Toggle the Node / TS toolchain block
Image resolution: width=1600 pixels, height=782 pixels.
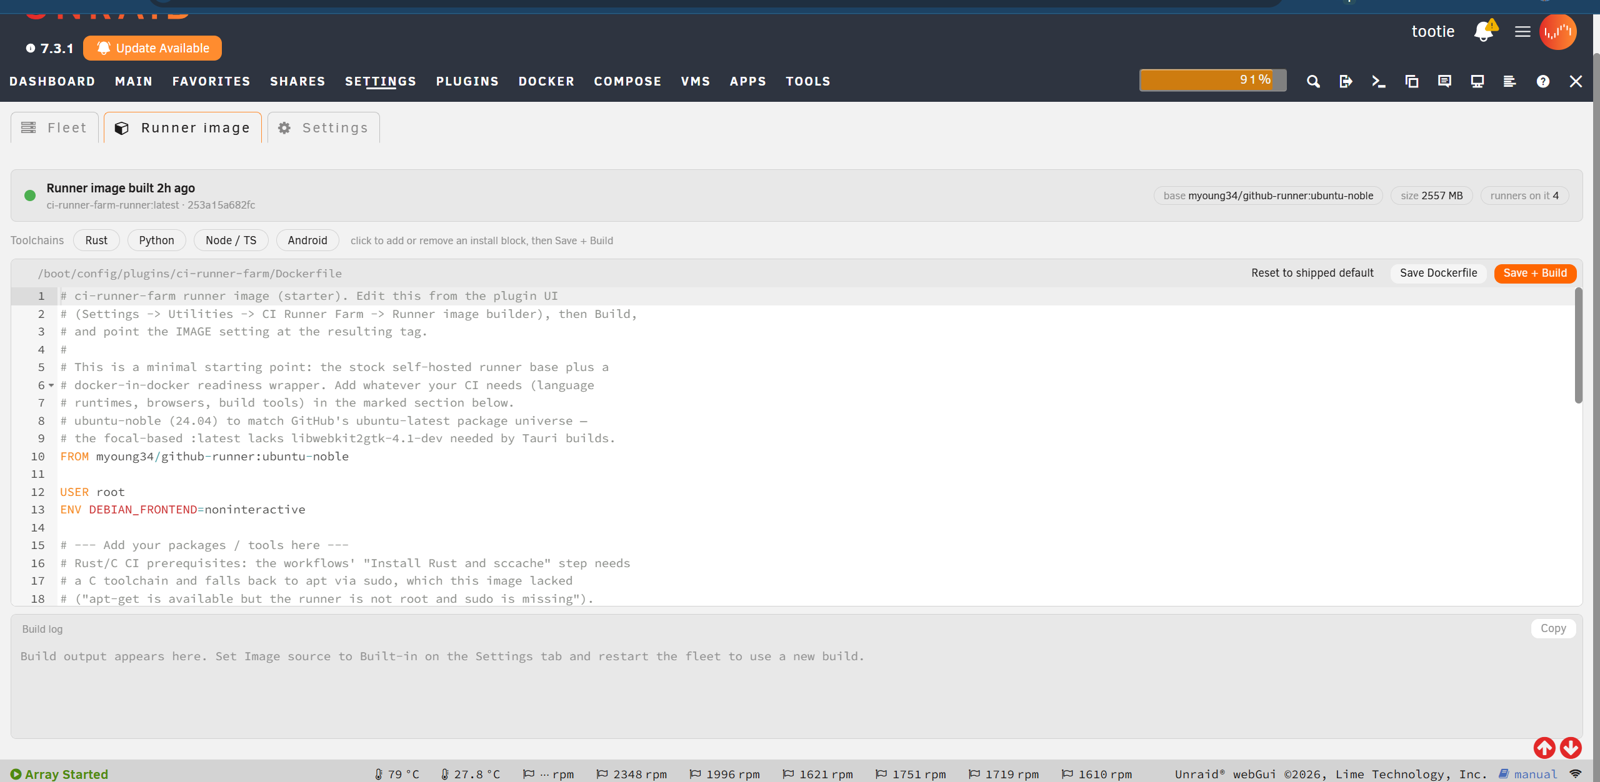pyautogui.click(x=231, y=240)
